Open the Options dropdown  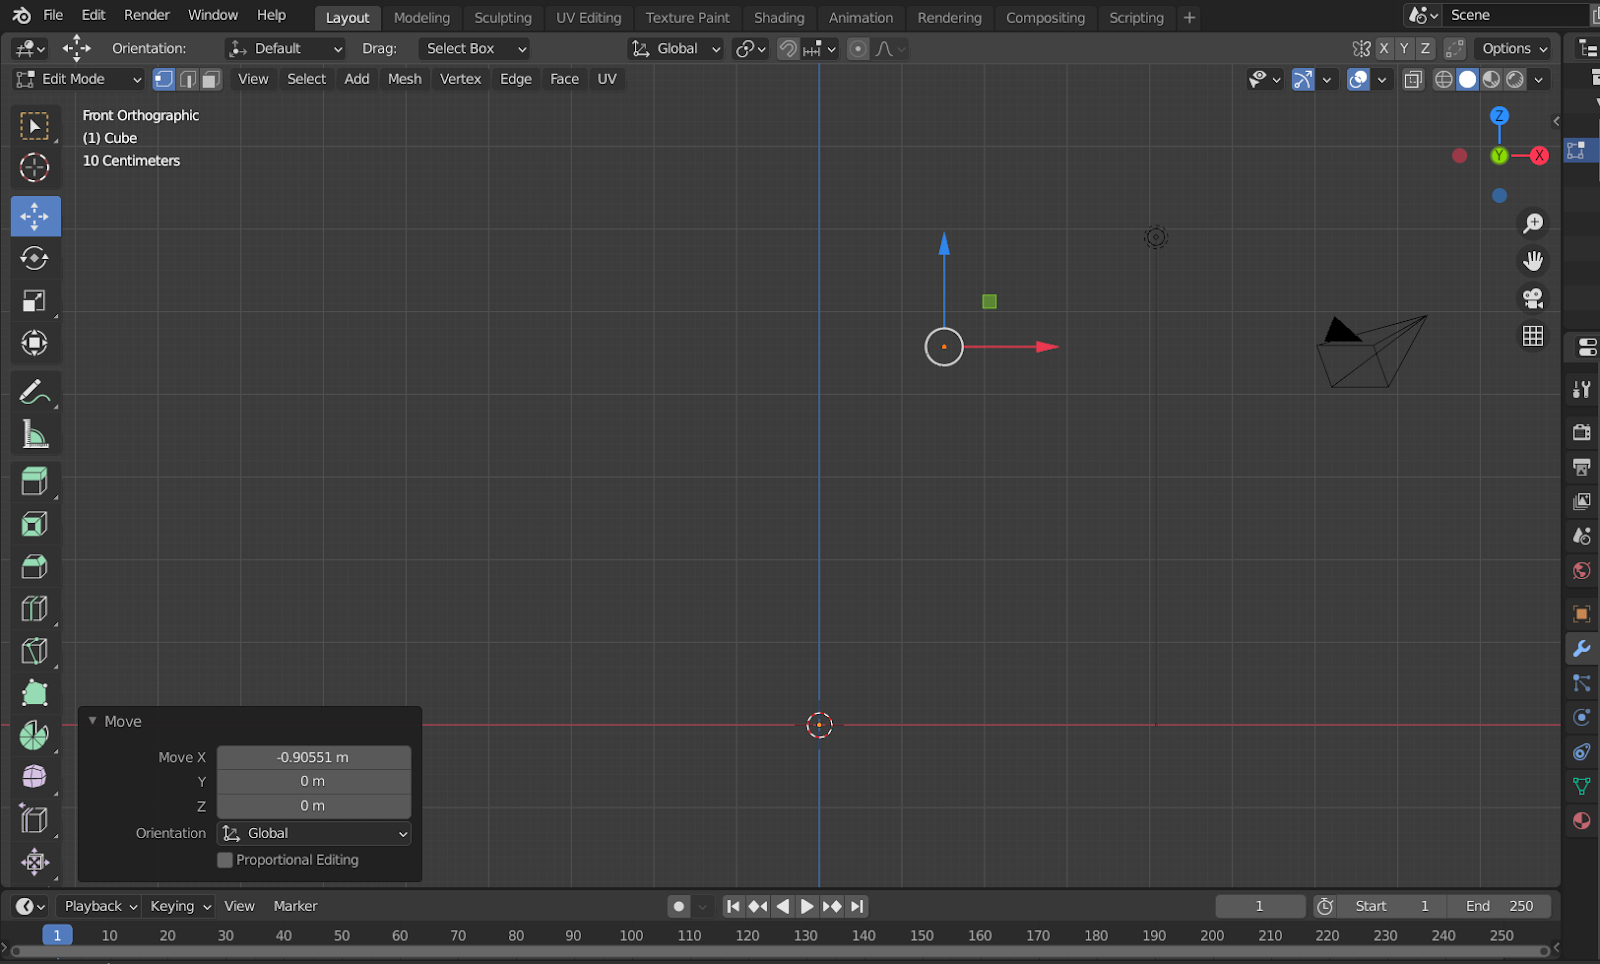tap(1514, 49)
